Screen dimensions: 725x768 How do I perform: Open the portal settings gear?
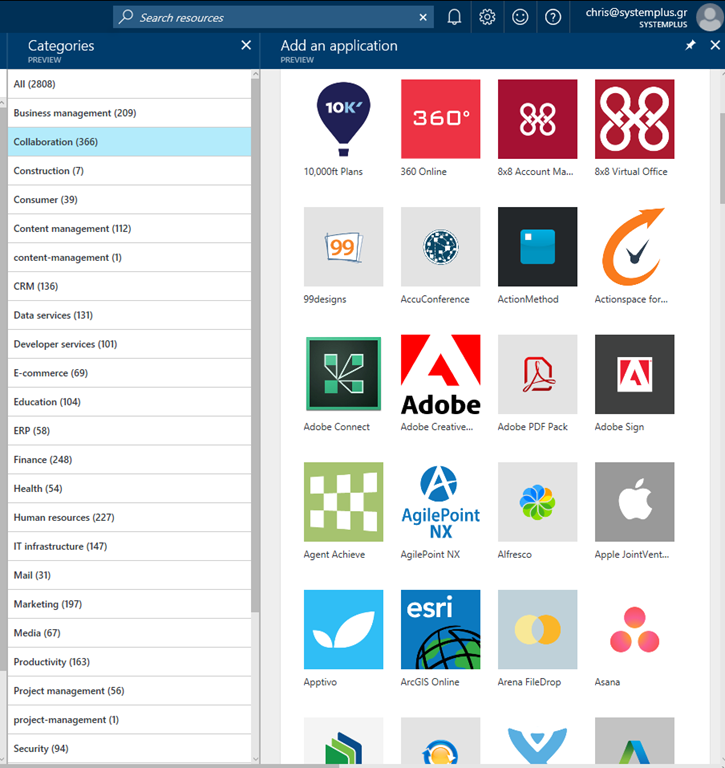(x=487, y=17)
